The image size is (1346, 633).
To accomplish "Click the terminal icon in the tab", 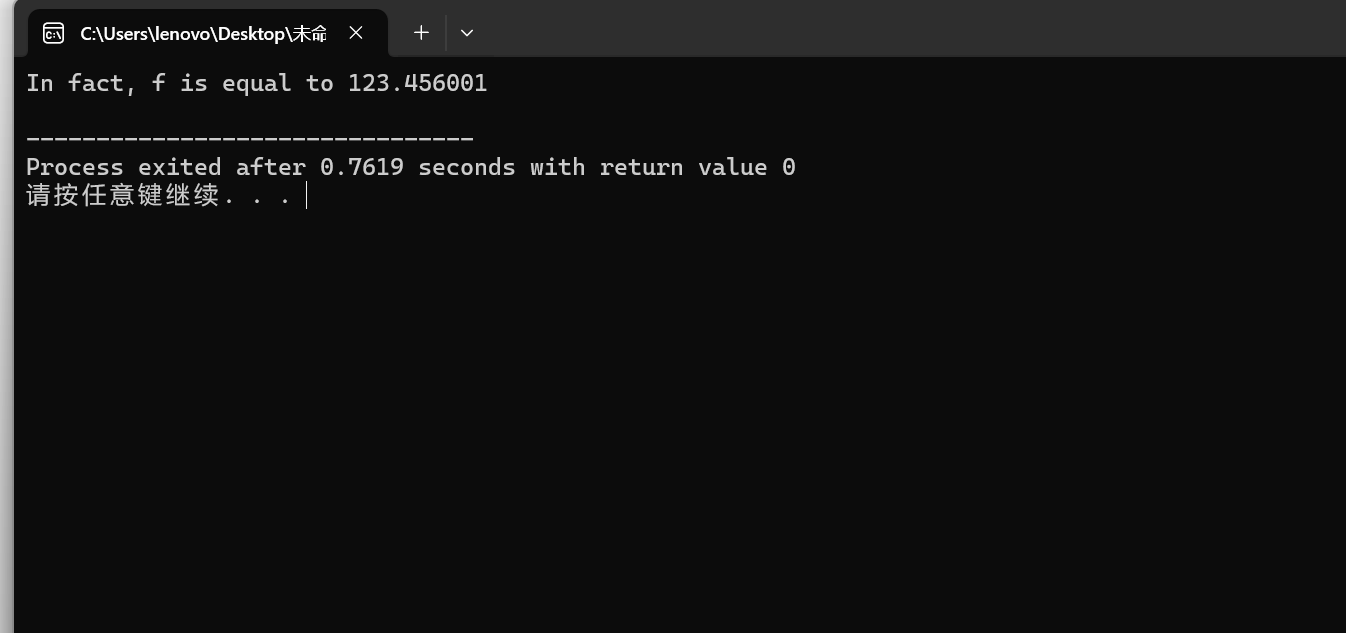I will pyautogui.click(x=53, y=33).
